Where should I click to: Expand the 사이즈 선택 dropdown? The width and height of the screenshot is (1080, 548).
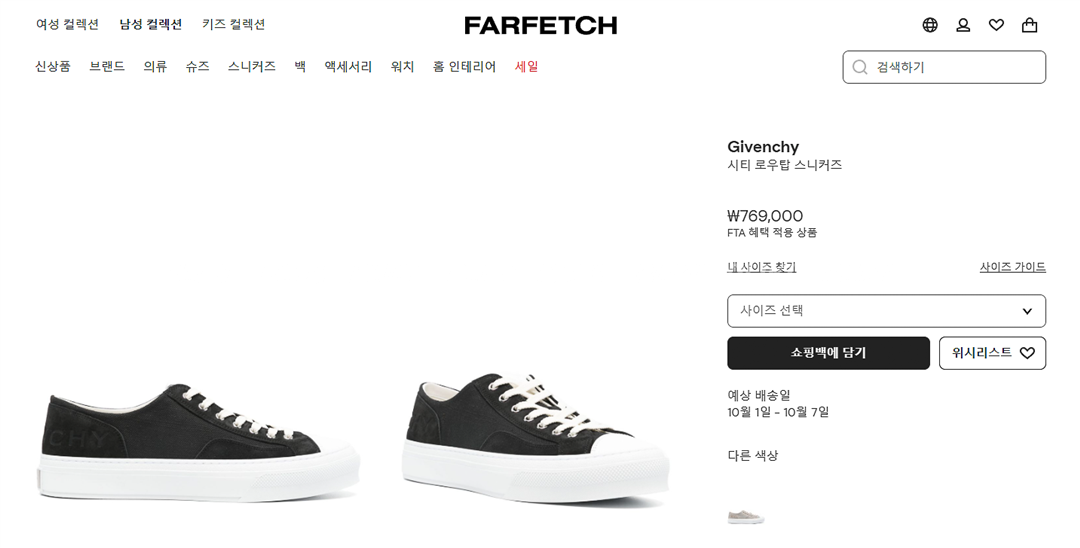[870, 311]
